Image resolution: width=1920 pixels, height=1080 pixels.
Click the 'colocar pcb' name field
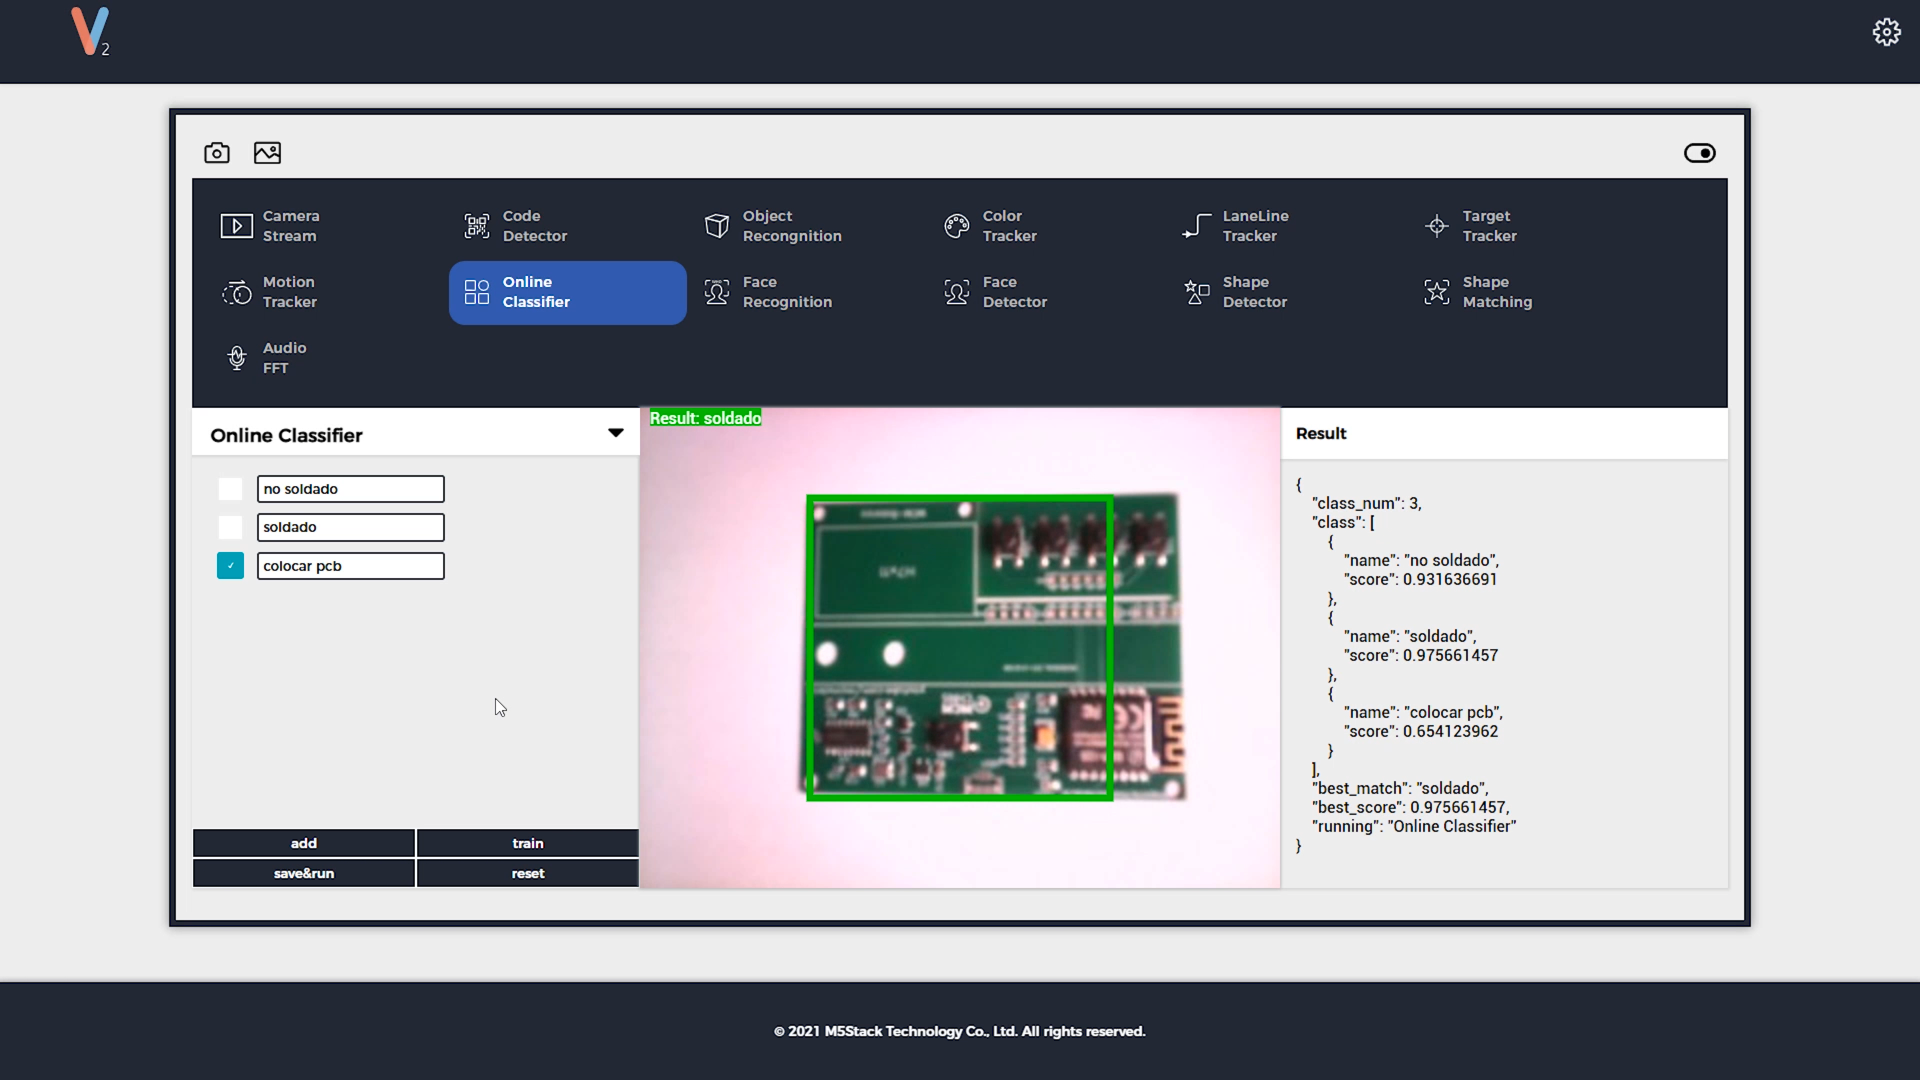350,566
